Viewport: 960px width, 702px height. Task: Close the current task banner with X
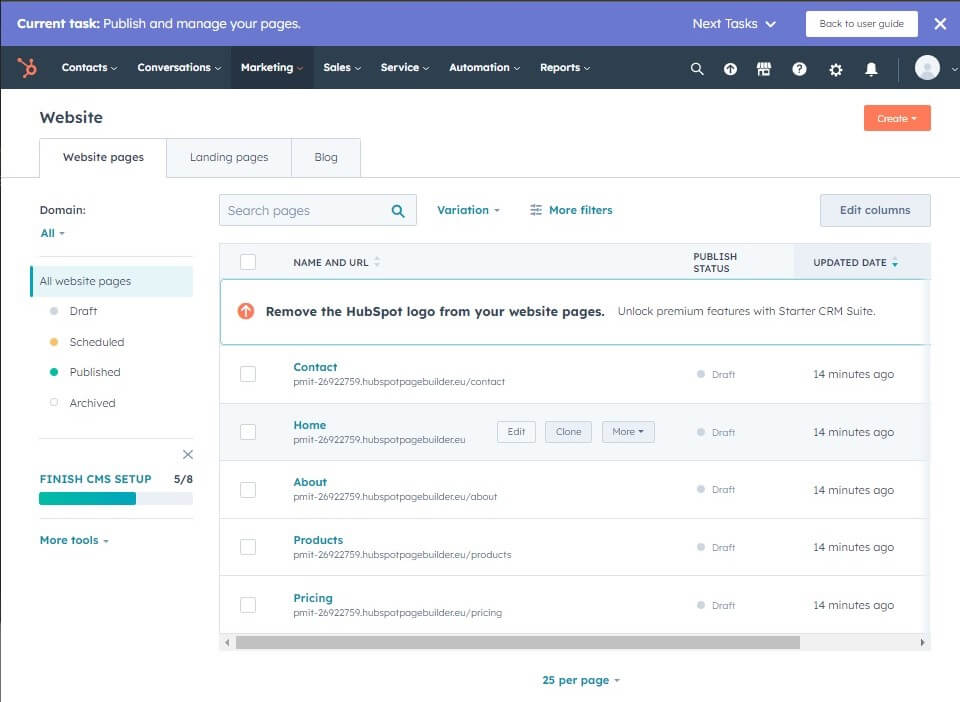tap(940, 24)
